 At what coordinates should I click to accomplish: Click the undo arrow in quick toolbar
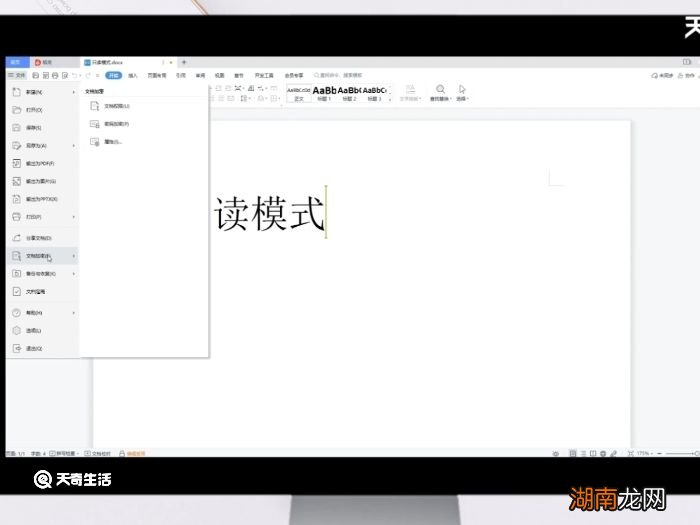coord(75,75)
